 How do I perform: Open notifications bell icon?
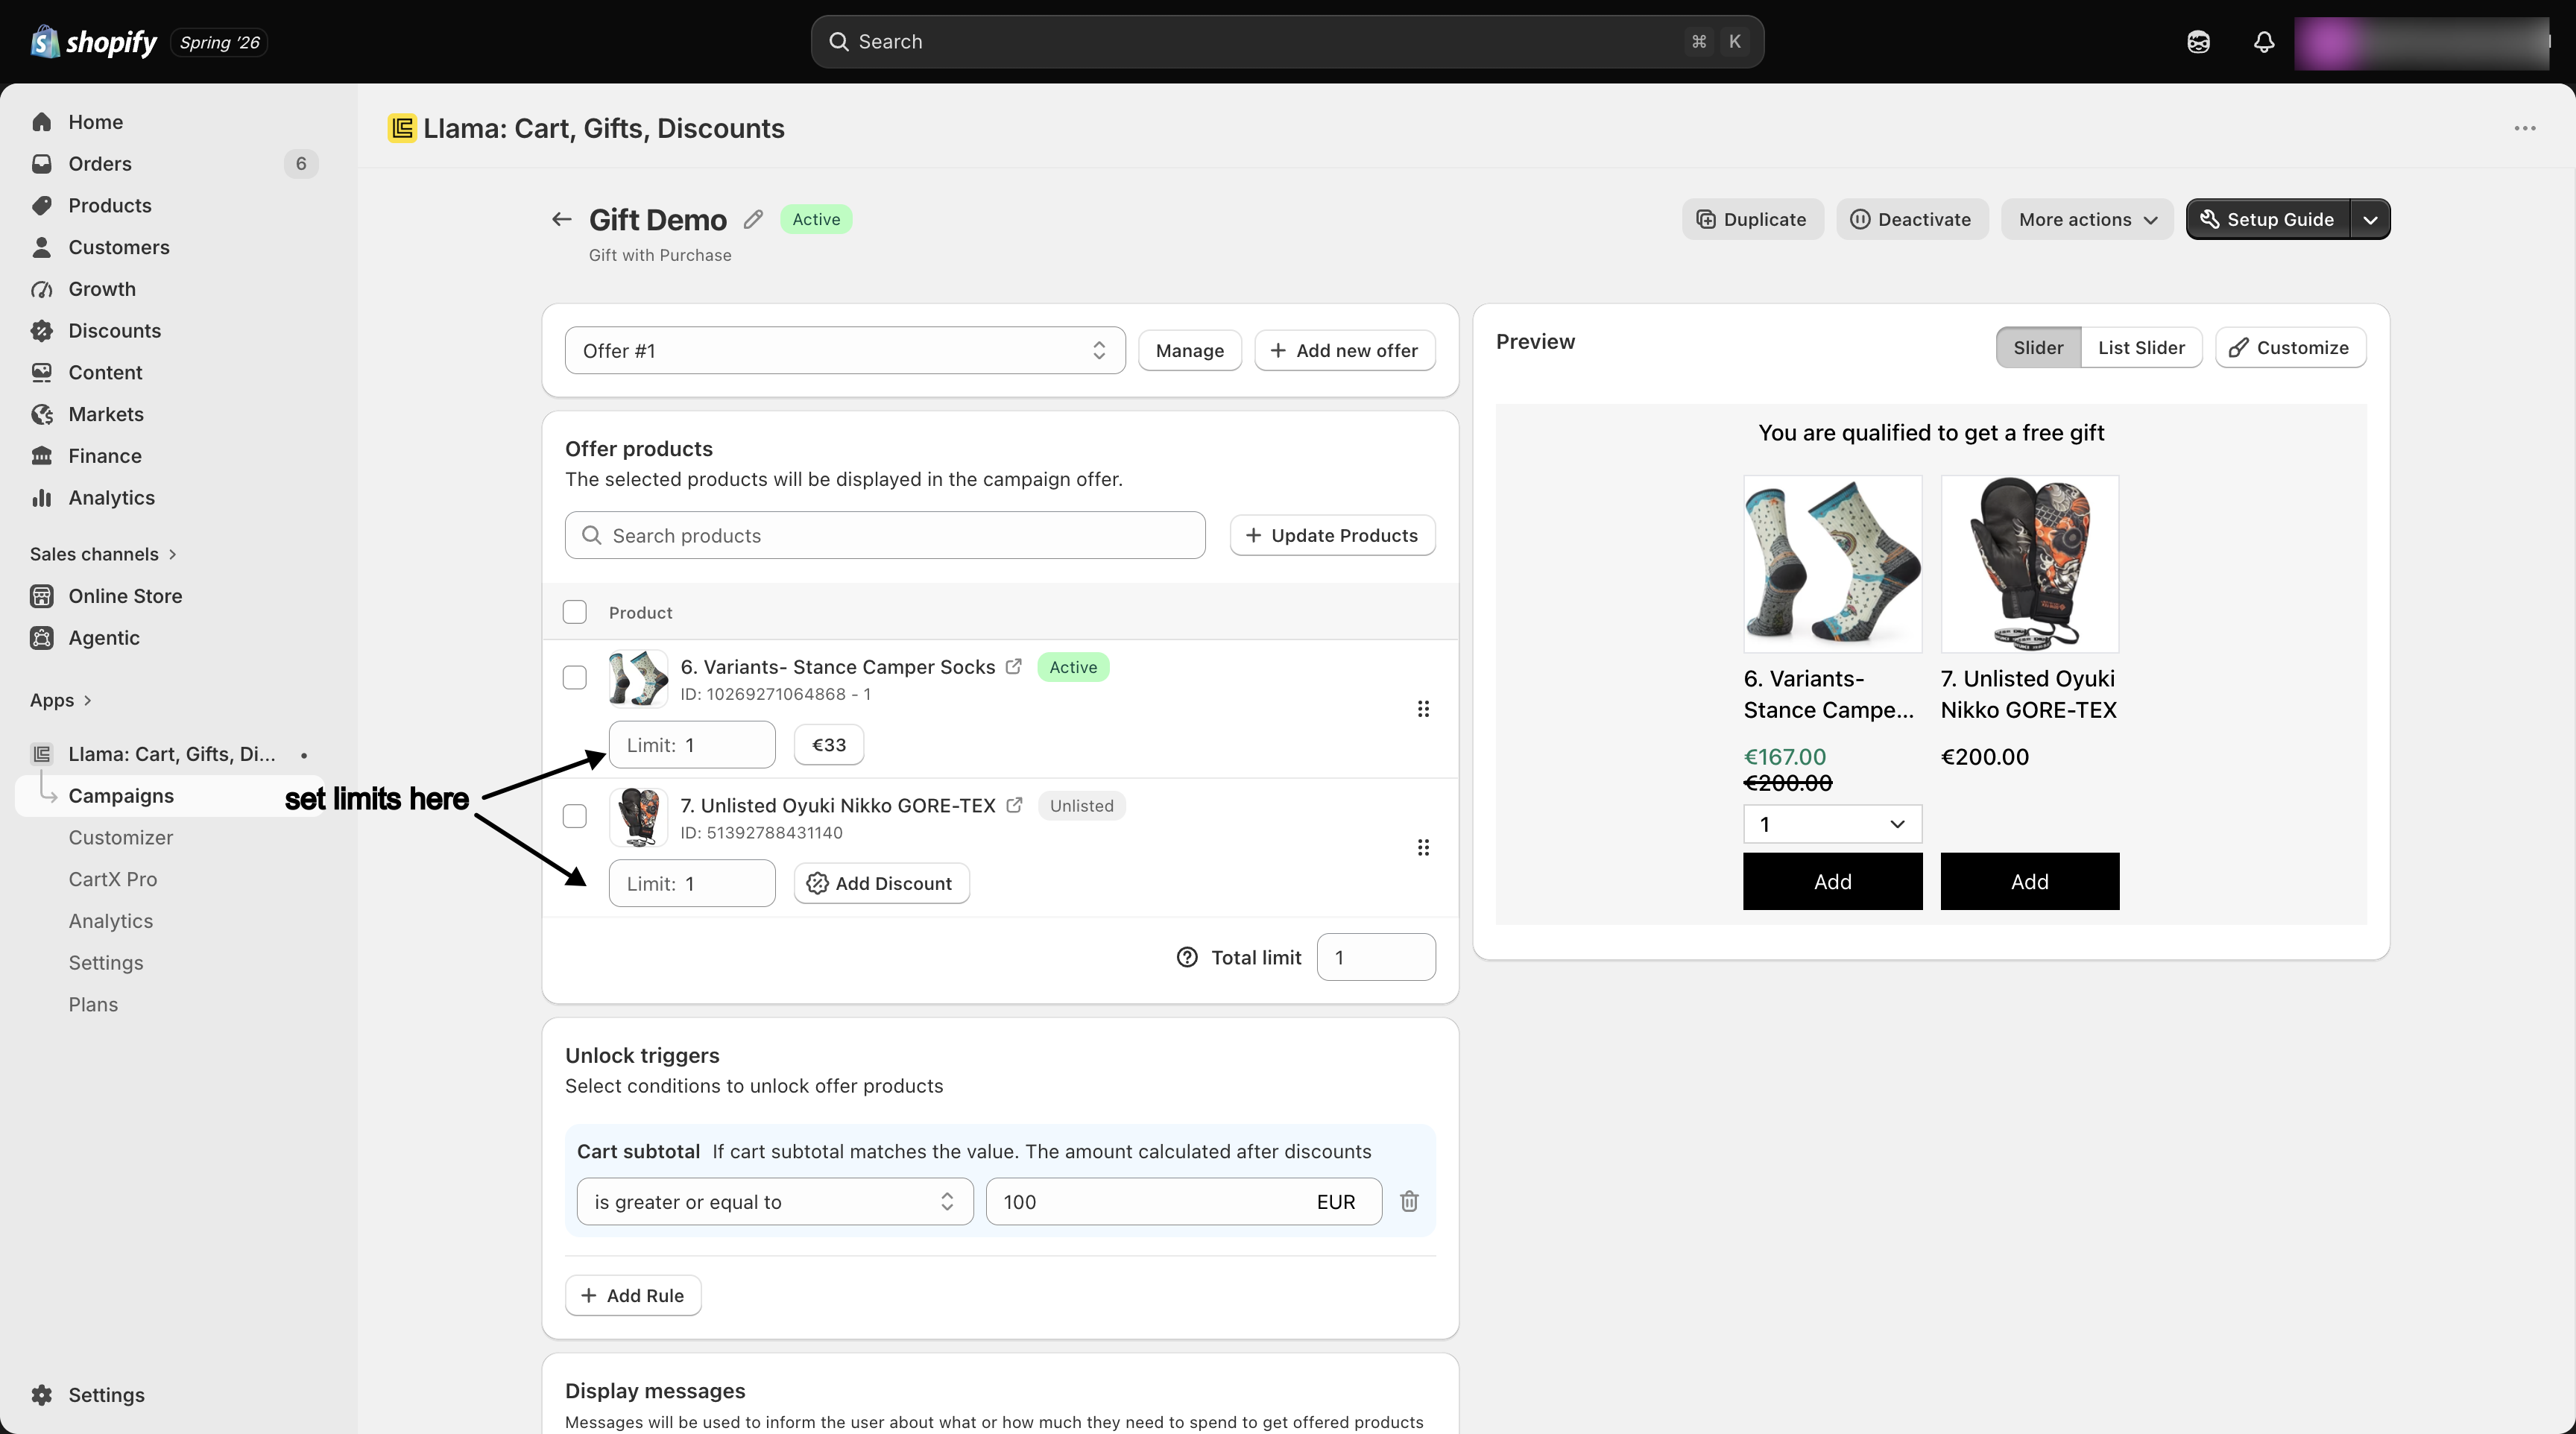click(2264, 42)
